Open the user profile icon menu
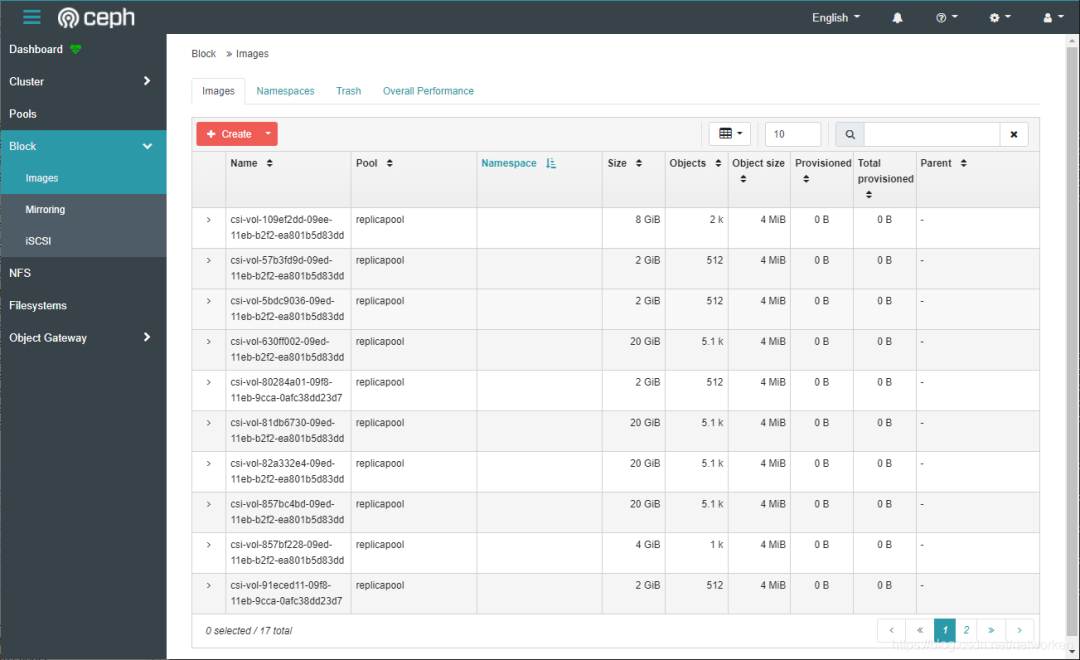 click(x=1053, y=18)
